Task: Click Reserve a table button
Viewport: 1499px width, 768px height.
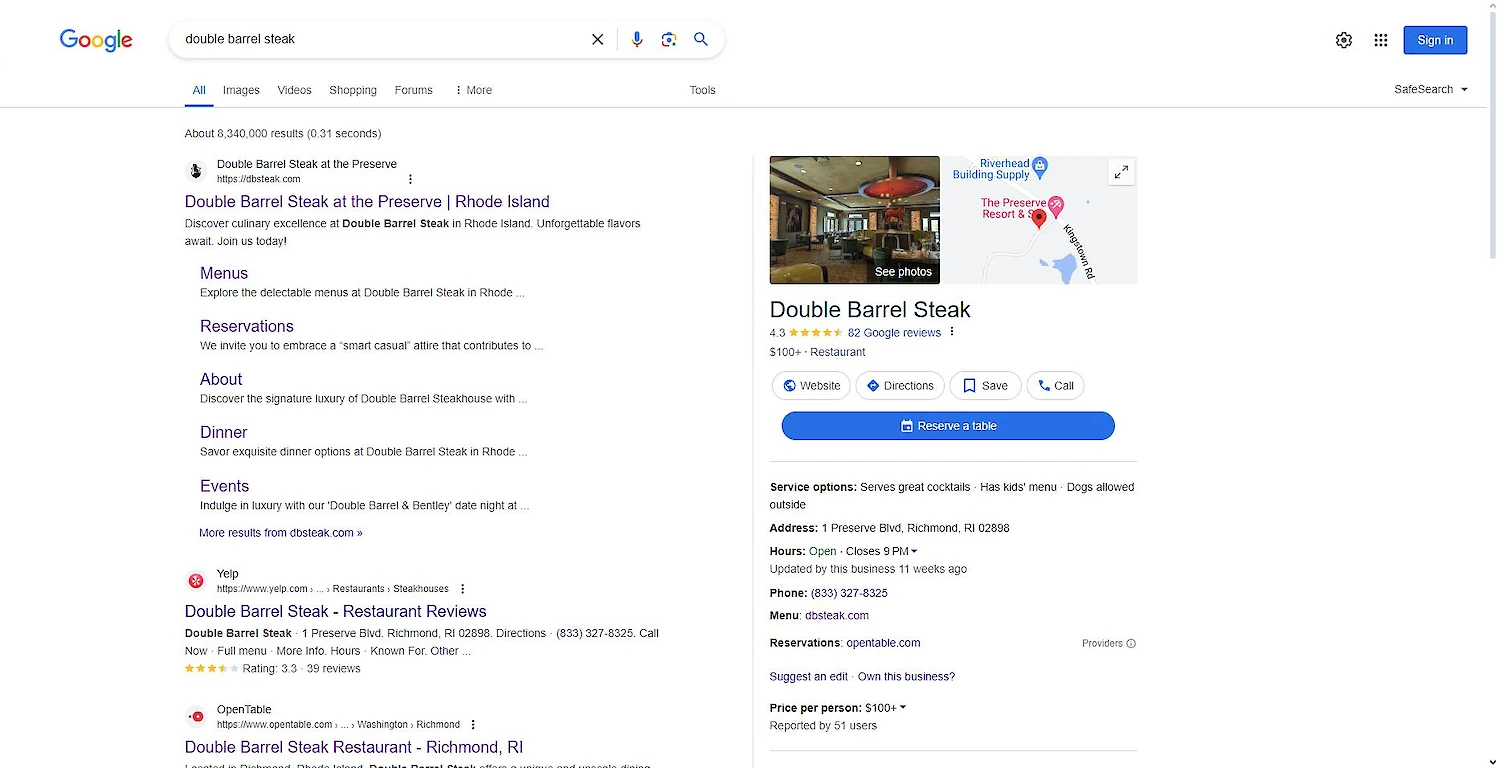Action: (948, 426)
